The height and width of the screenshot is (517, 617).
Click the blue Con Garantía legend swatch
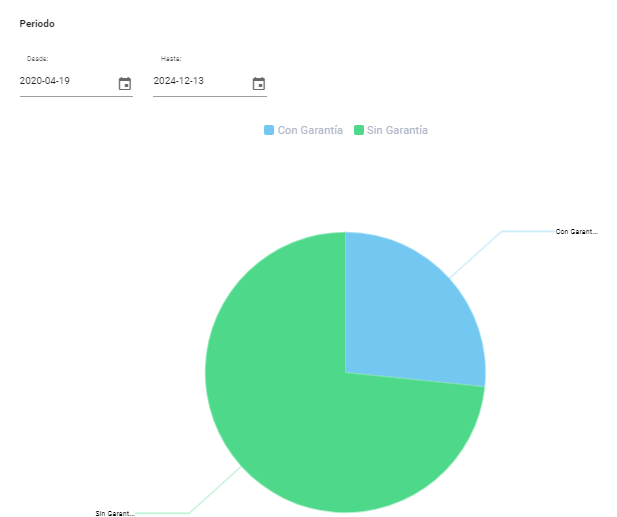(x=269, y=130)
